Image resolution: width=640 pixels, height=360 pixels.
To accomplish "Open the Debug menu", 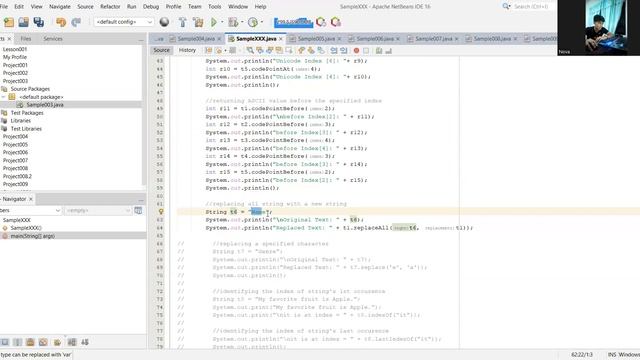I will [x=151, y=7].
